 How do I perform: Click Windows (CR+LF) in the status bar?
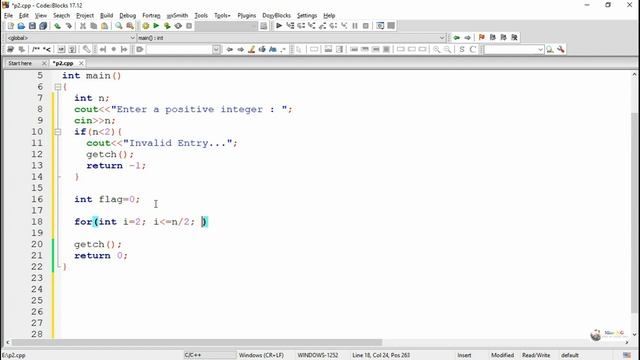coord(261,355)
